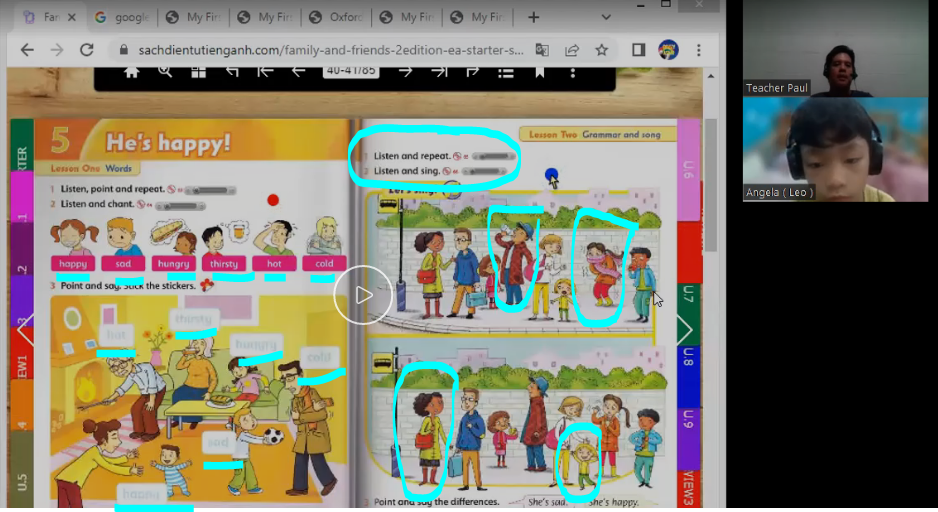Click the 'Lesson Two Grammar and song' heading
This screenshot has width=938, height=512.
click(595, 135)
